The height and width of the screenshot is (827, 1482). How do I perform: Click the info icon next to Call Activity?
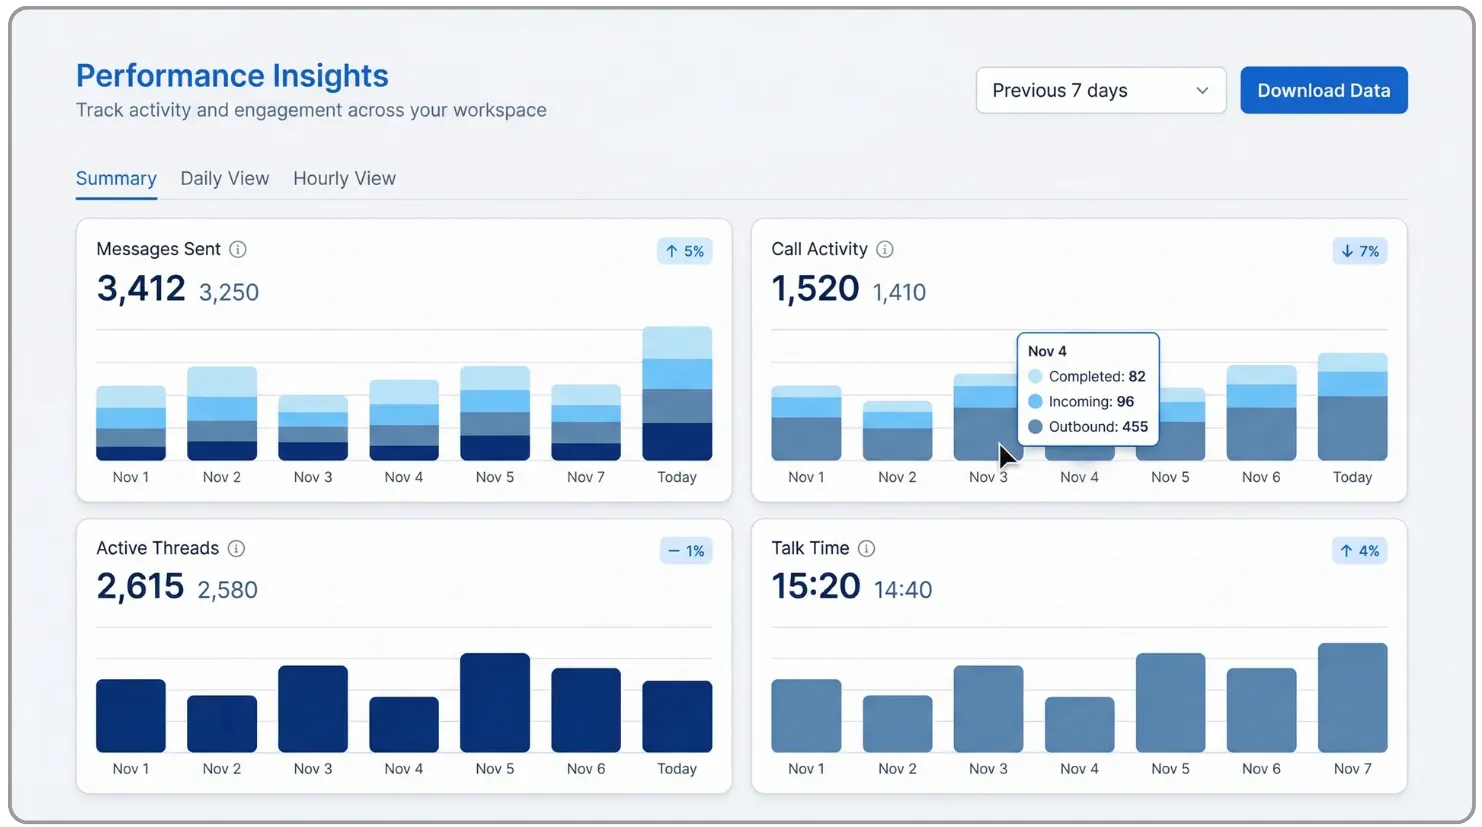(x=885, y=249)
